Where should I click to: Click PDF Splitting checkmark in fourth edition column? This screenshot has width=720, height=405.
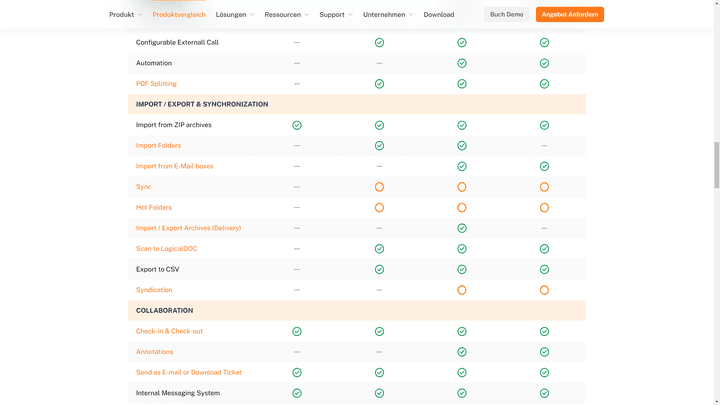544,84
